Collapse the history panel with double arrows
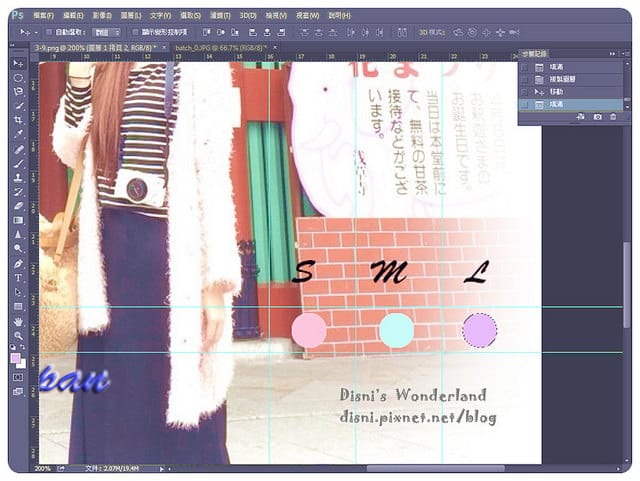This screenshot has height=481, width=640. (612, 53)
